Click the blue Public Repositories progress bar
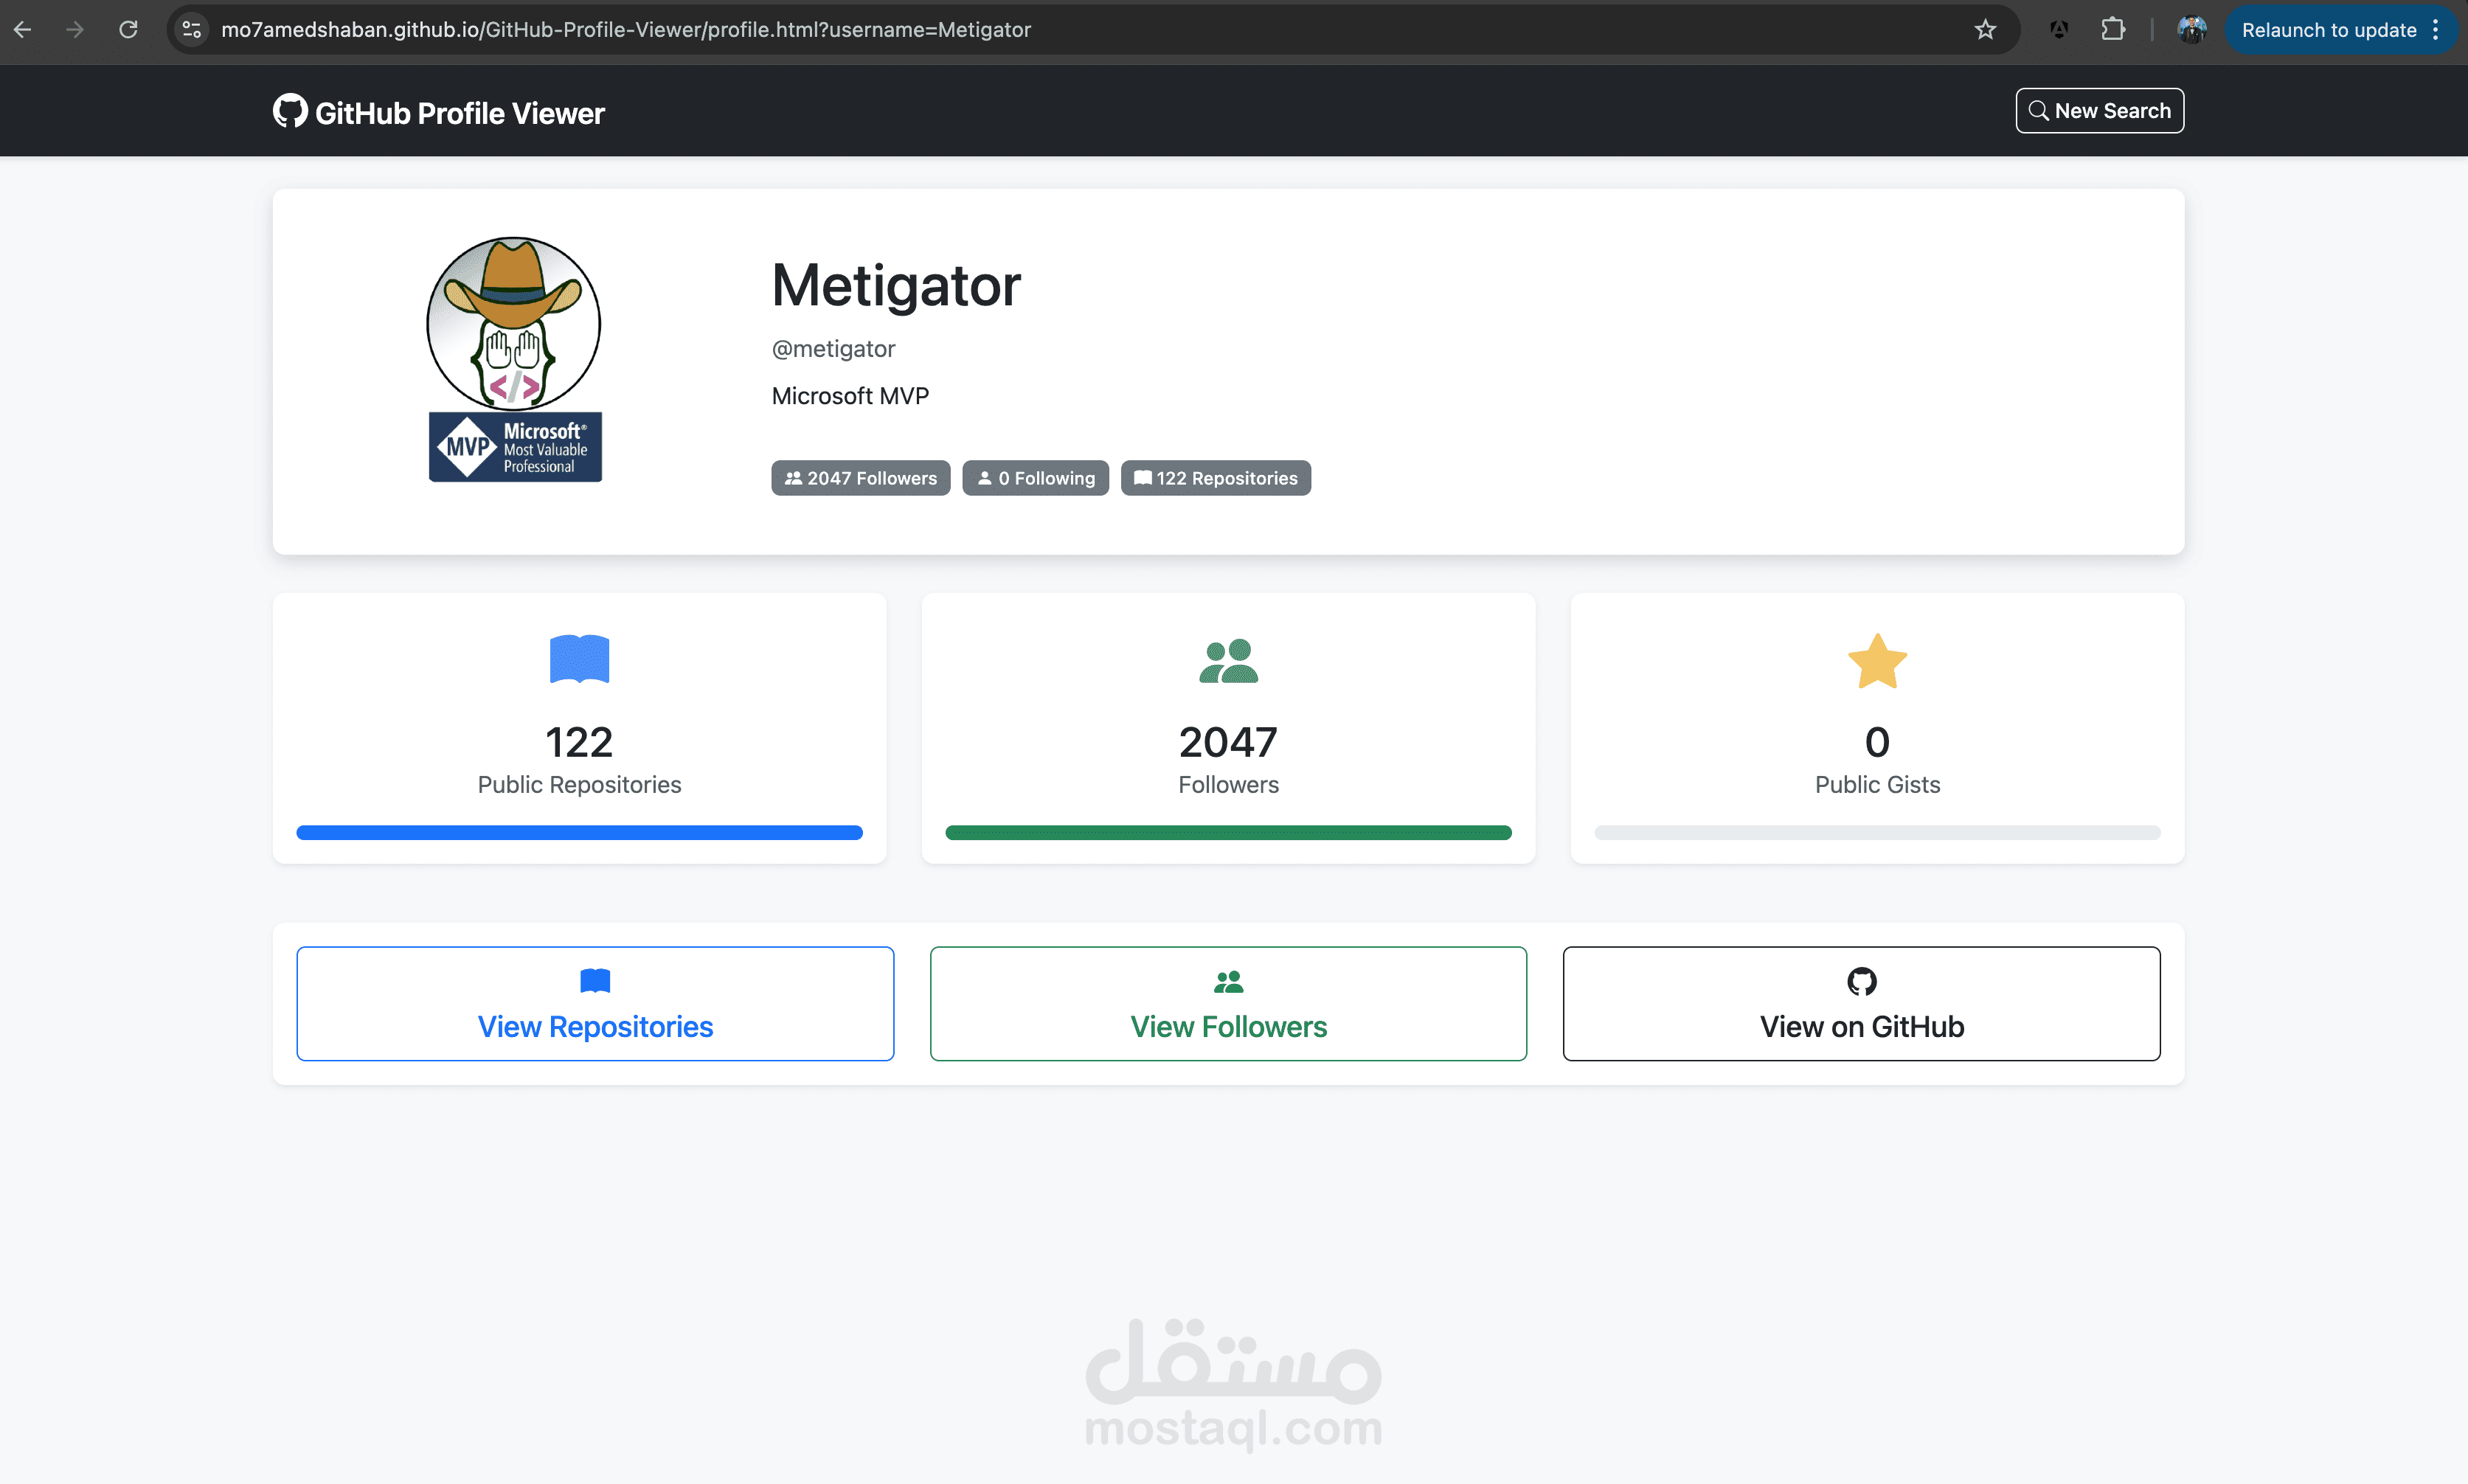Image resolution: width=2468 pixels, height=1484 pixels. 579,833
